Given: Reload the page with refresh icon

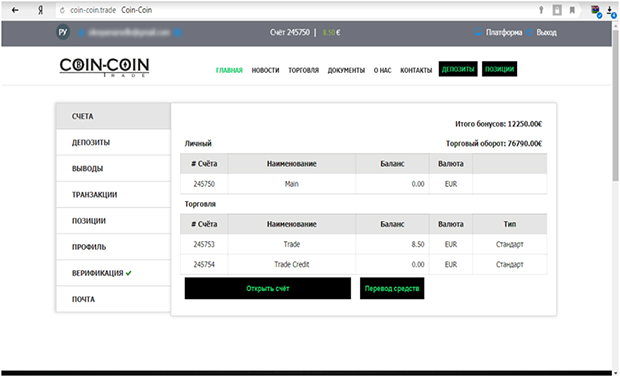Looking at the screenshot, I should click(x=62, y=10).
